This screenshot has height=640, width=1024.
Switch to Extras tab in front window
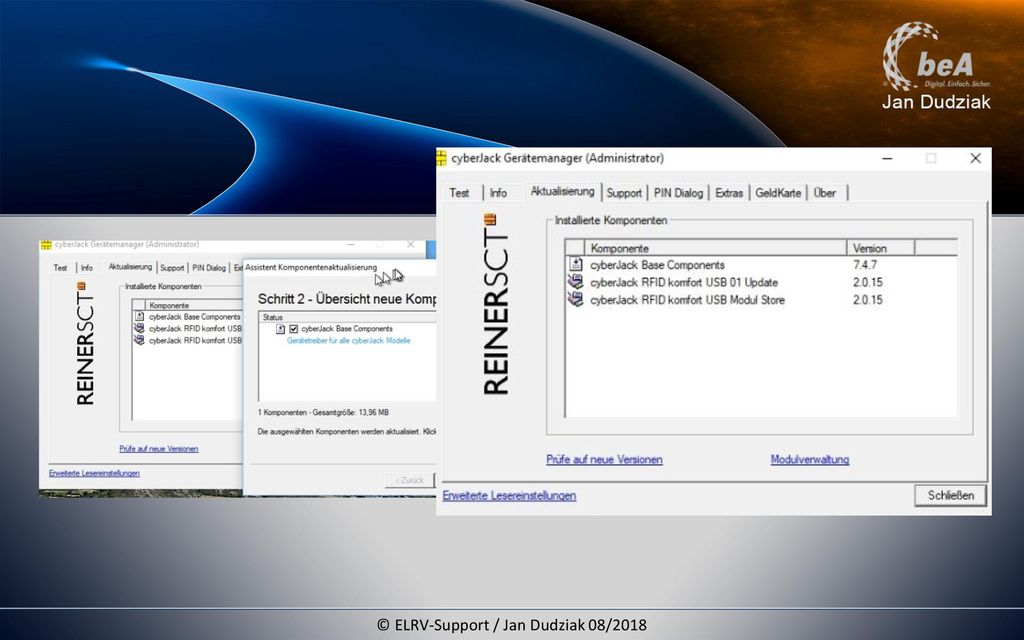coord(729,193)
